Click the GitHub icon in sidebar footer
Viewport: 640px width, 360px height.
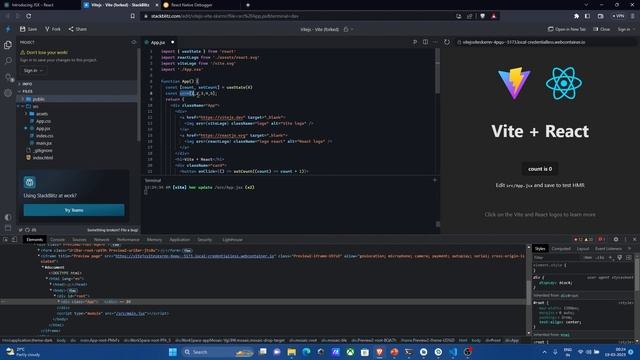[27, 230]
